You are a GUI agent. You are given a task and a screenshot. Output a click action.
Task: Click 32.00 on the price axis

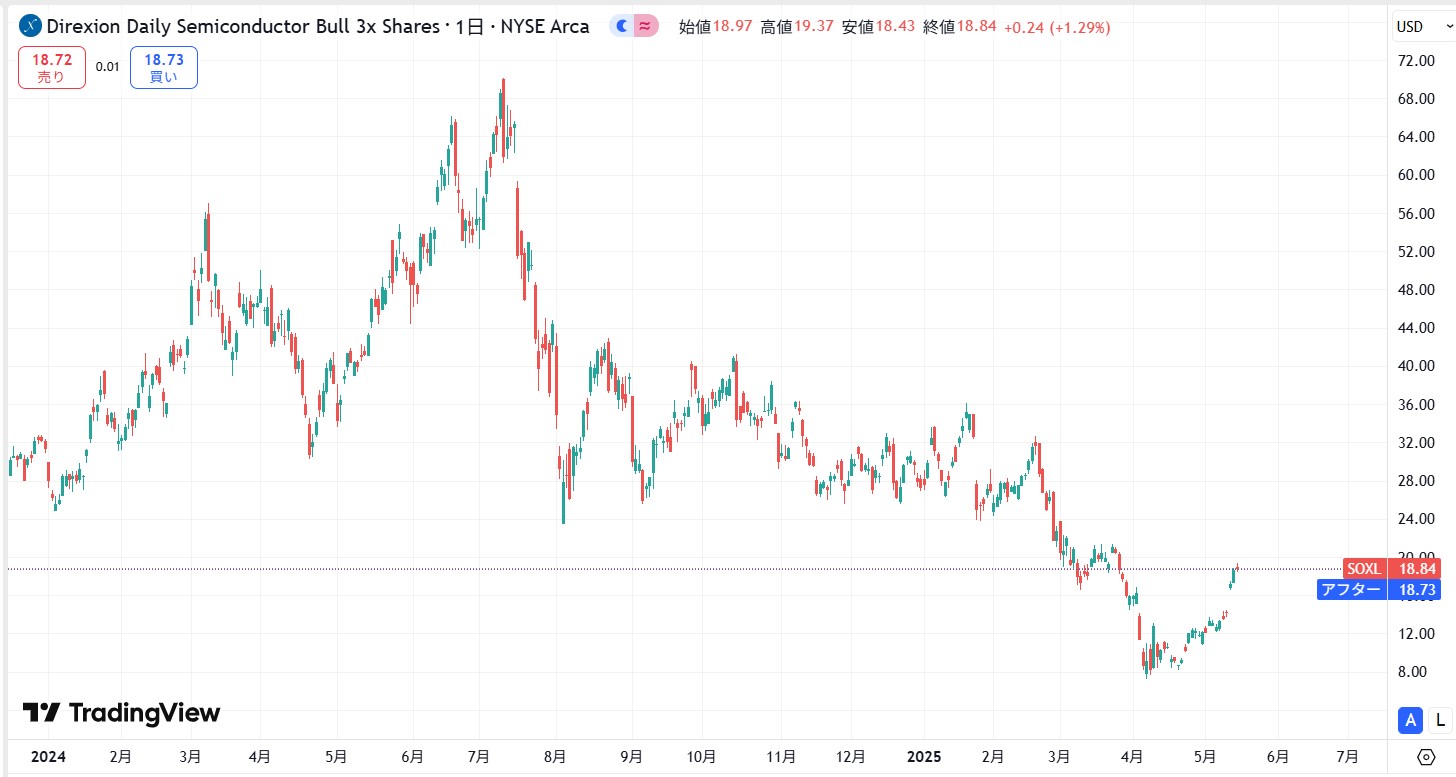tap(1418, 443)
